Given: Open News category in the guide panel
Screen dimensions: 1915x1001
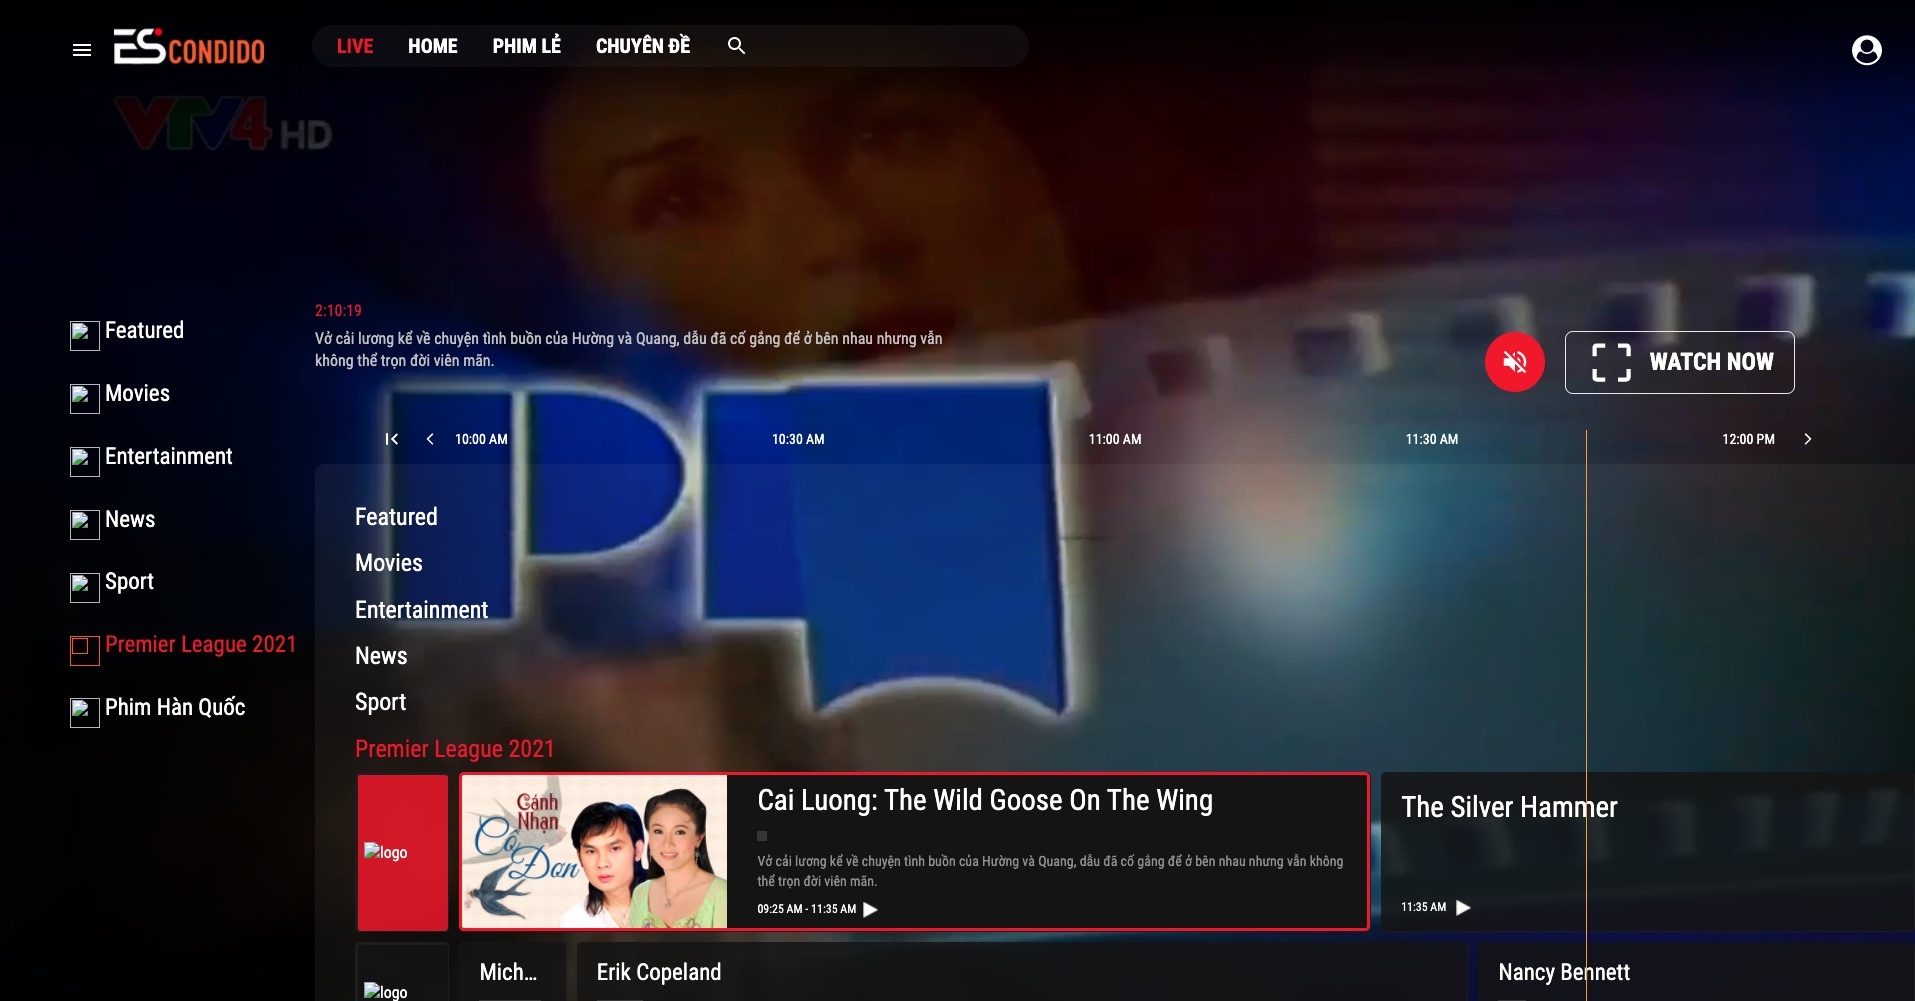Looking at the screenshot, I should click(x=381, y=656).
